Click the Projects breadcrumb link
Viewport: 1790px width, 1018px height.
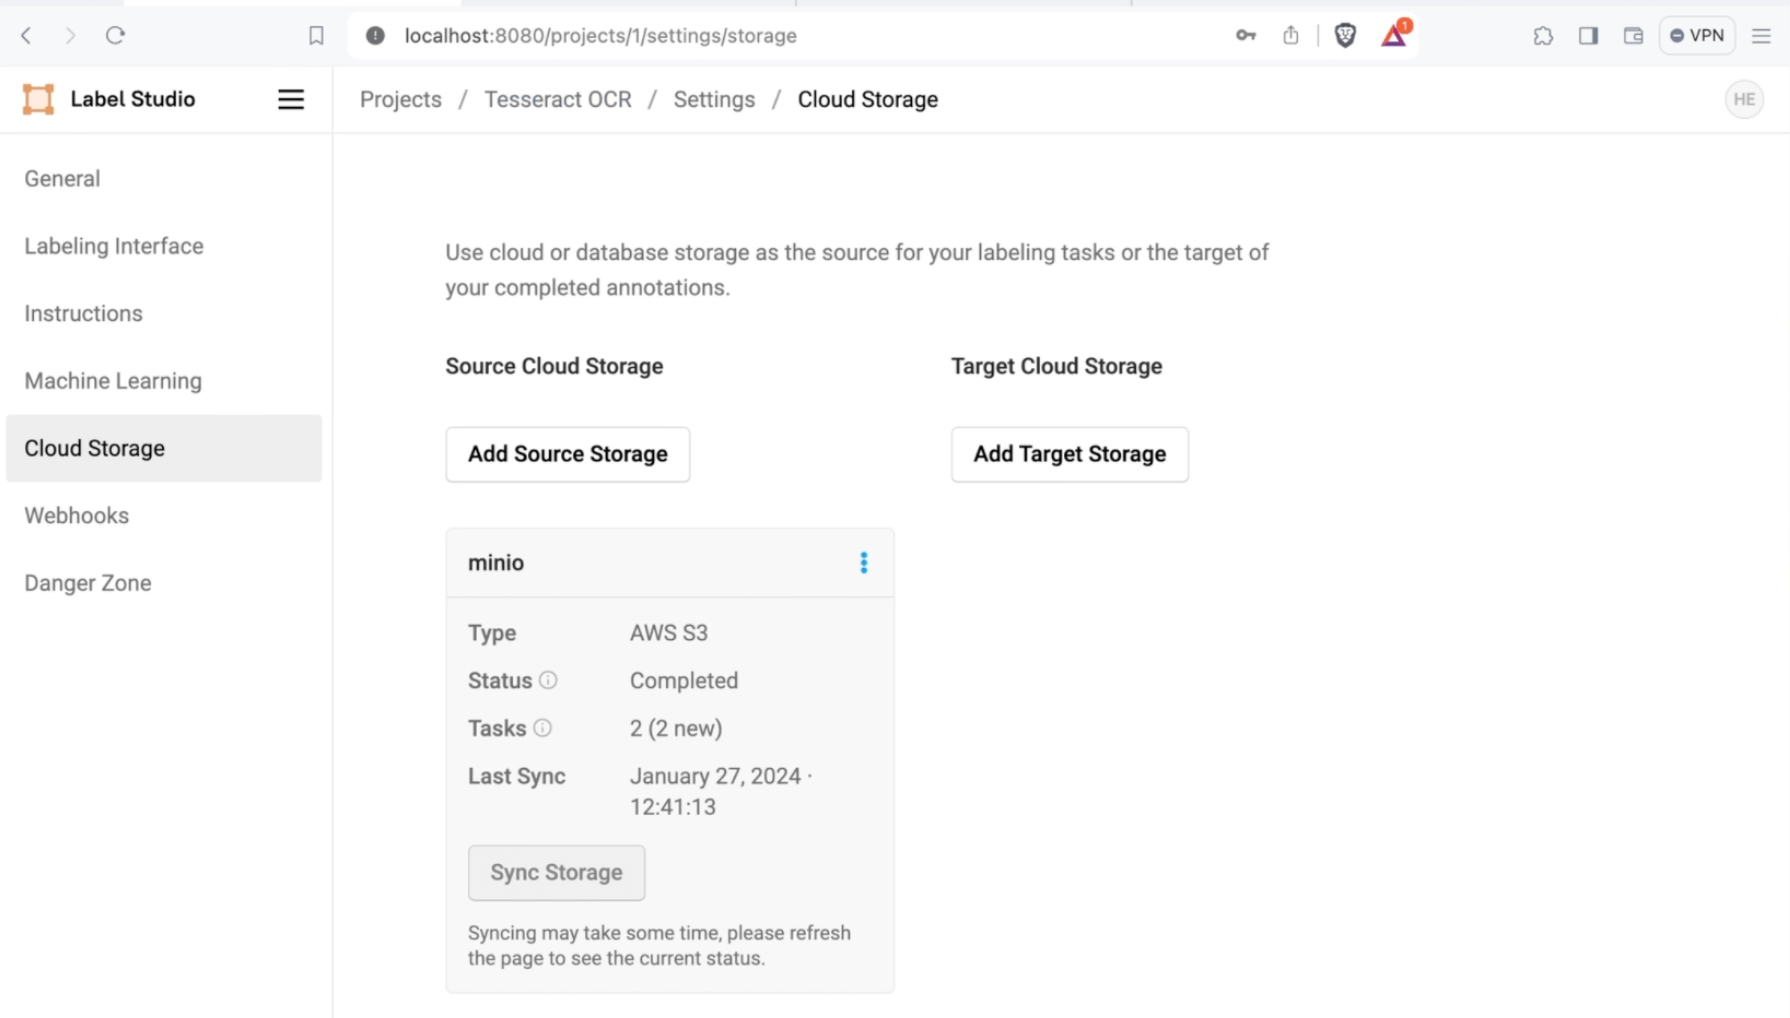pyautogui.click(x=401, y=99)
